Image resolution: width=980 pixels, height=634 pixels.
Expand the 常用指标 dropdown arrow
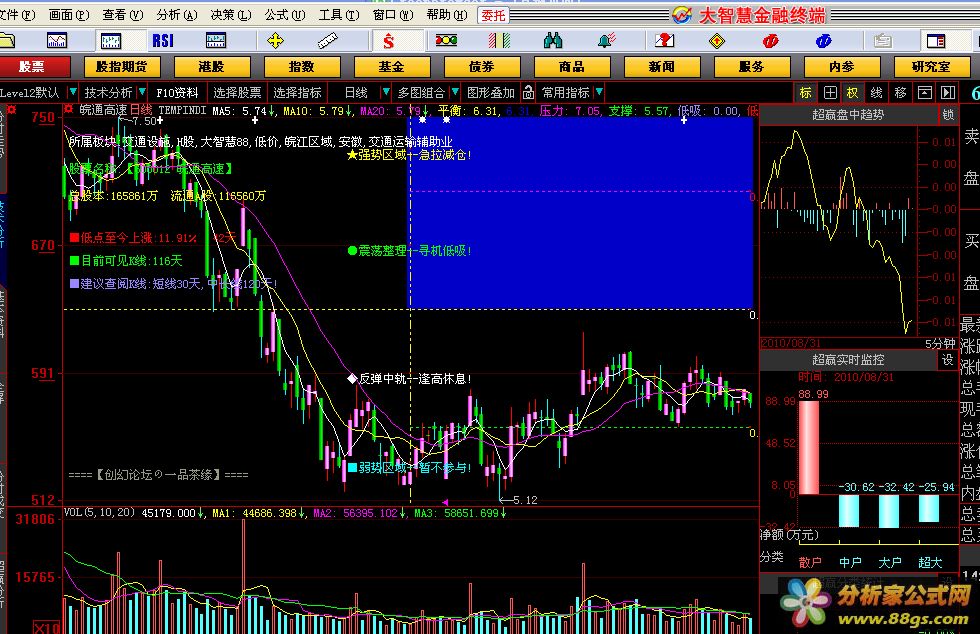(599, 93)
